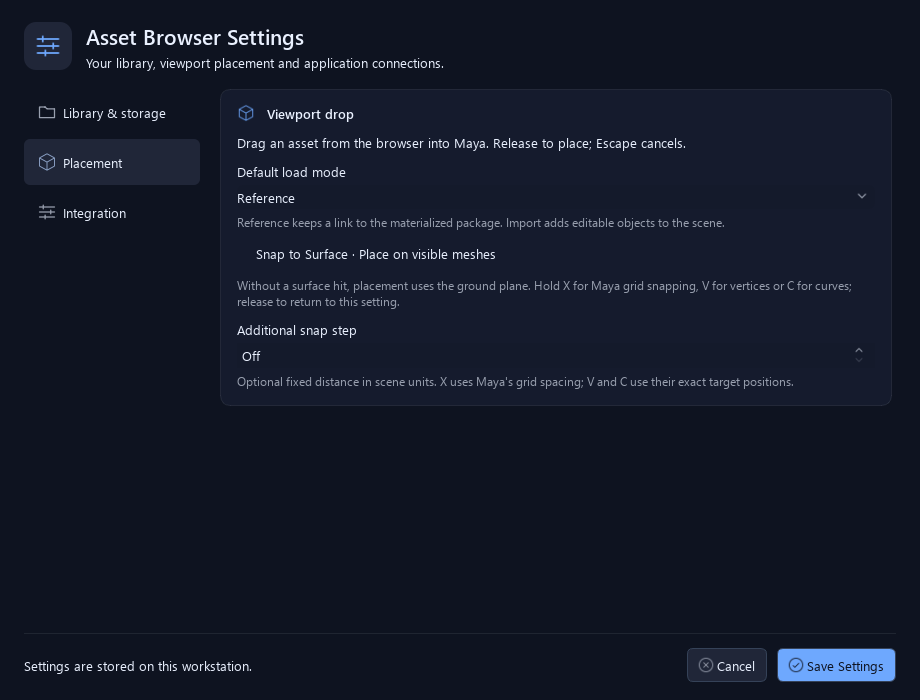920x700 pixels.
Task: Click 'Your library, viewport placement' subtitle
Action: point(265,63)
